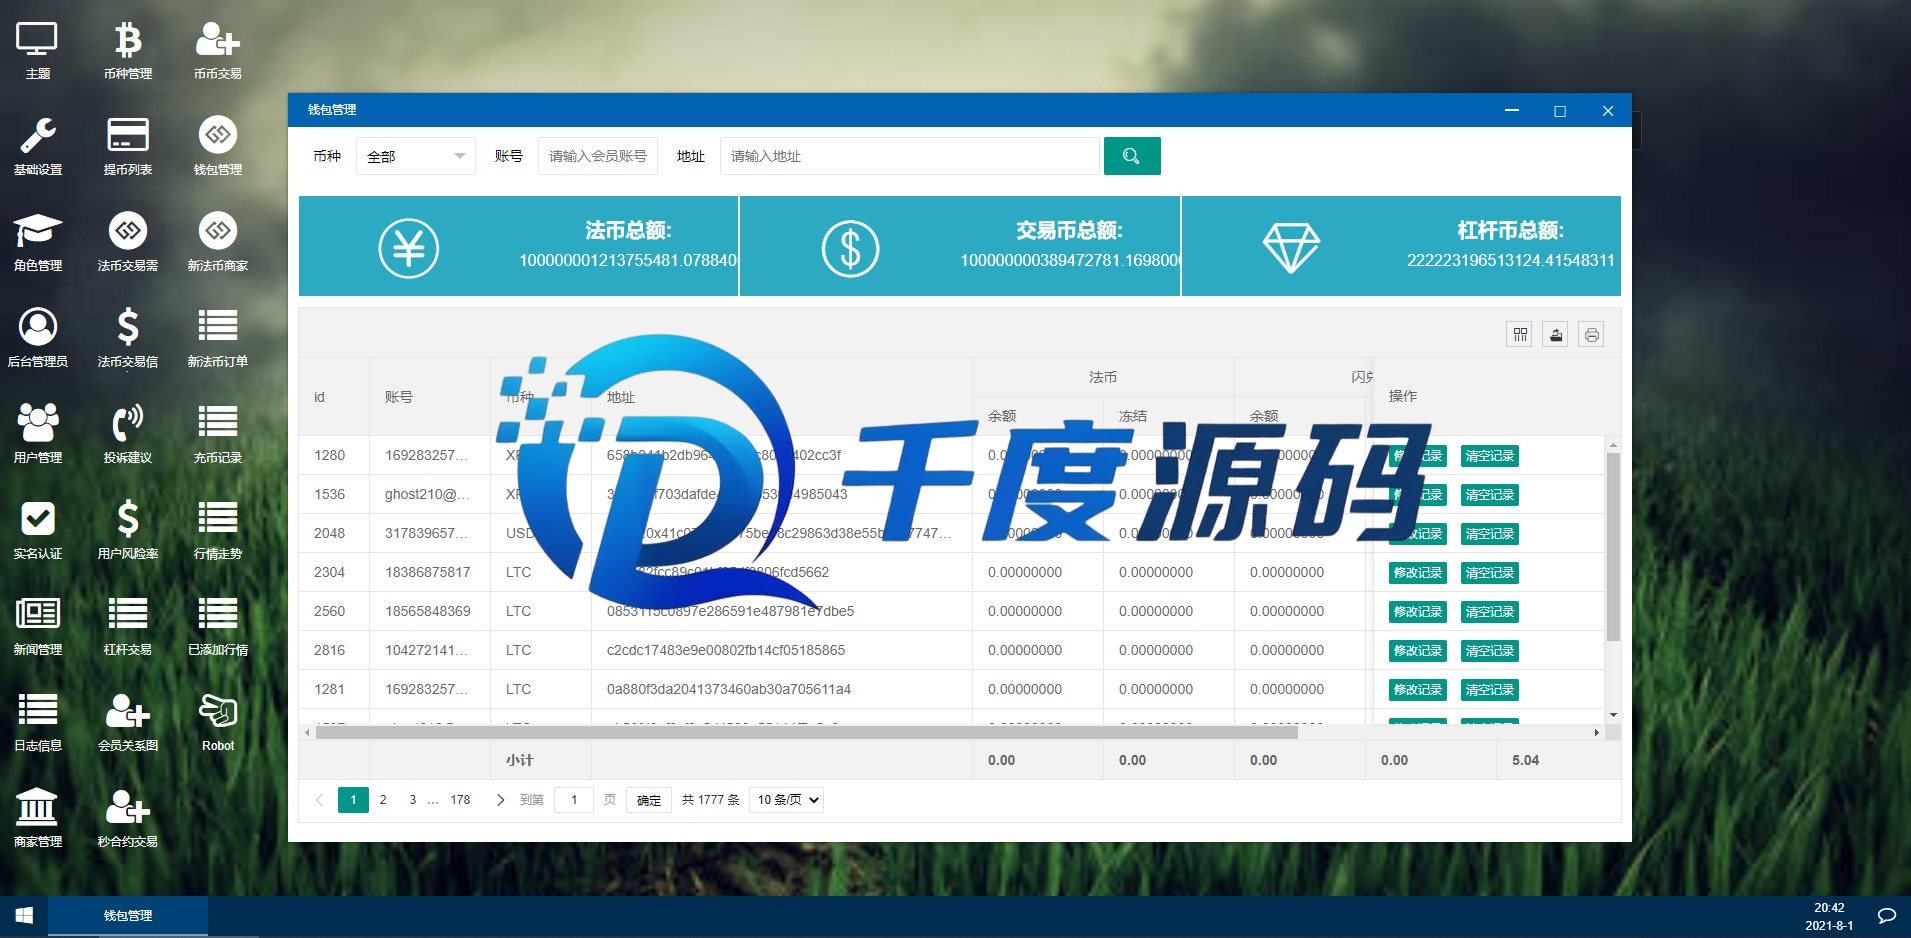1911x938 pixels.
Task: Click 清空记录 for row 1536
Action: point(1490,494)
